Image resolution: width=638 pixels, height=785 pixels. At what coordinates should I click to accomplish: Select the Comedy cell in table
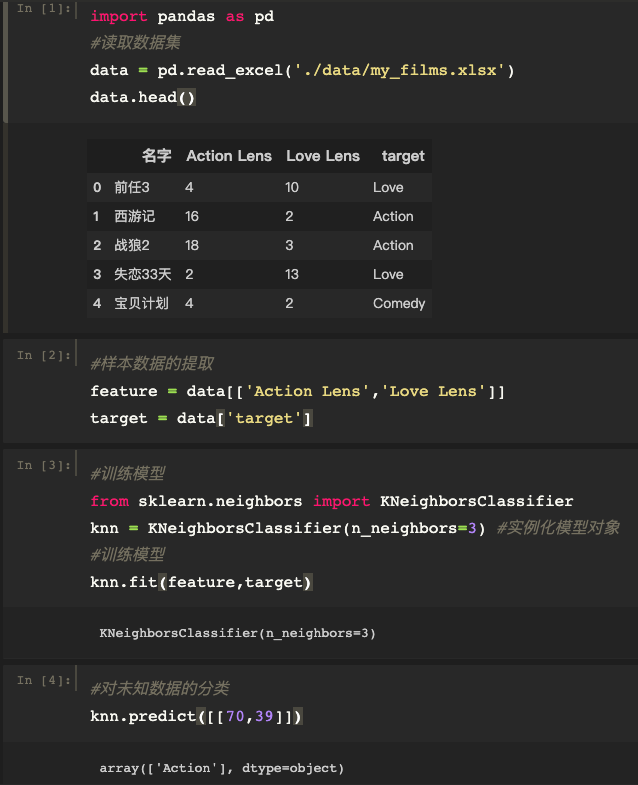click(399, 303)
